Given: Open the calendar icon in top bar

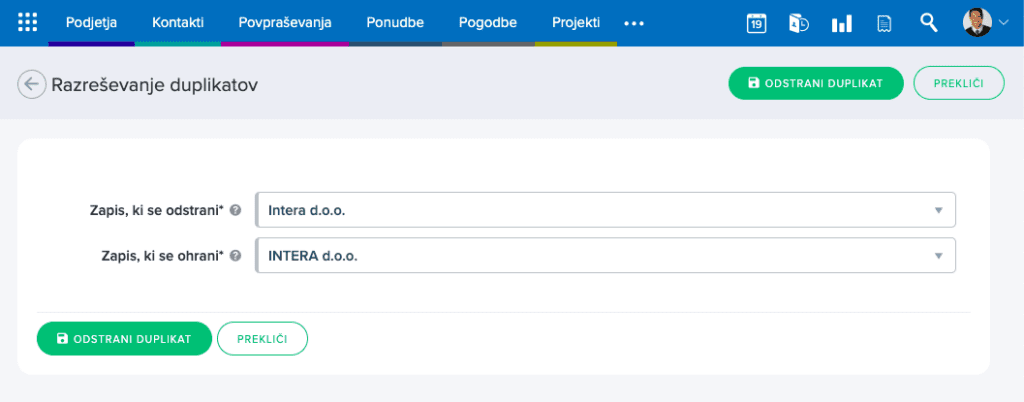Looking at the screenshot, I should point(756,23).
